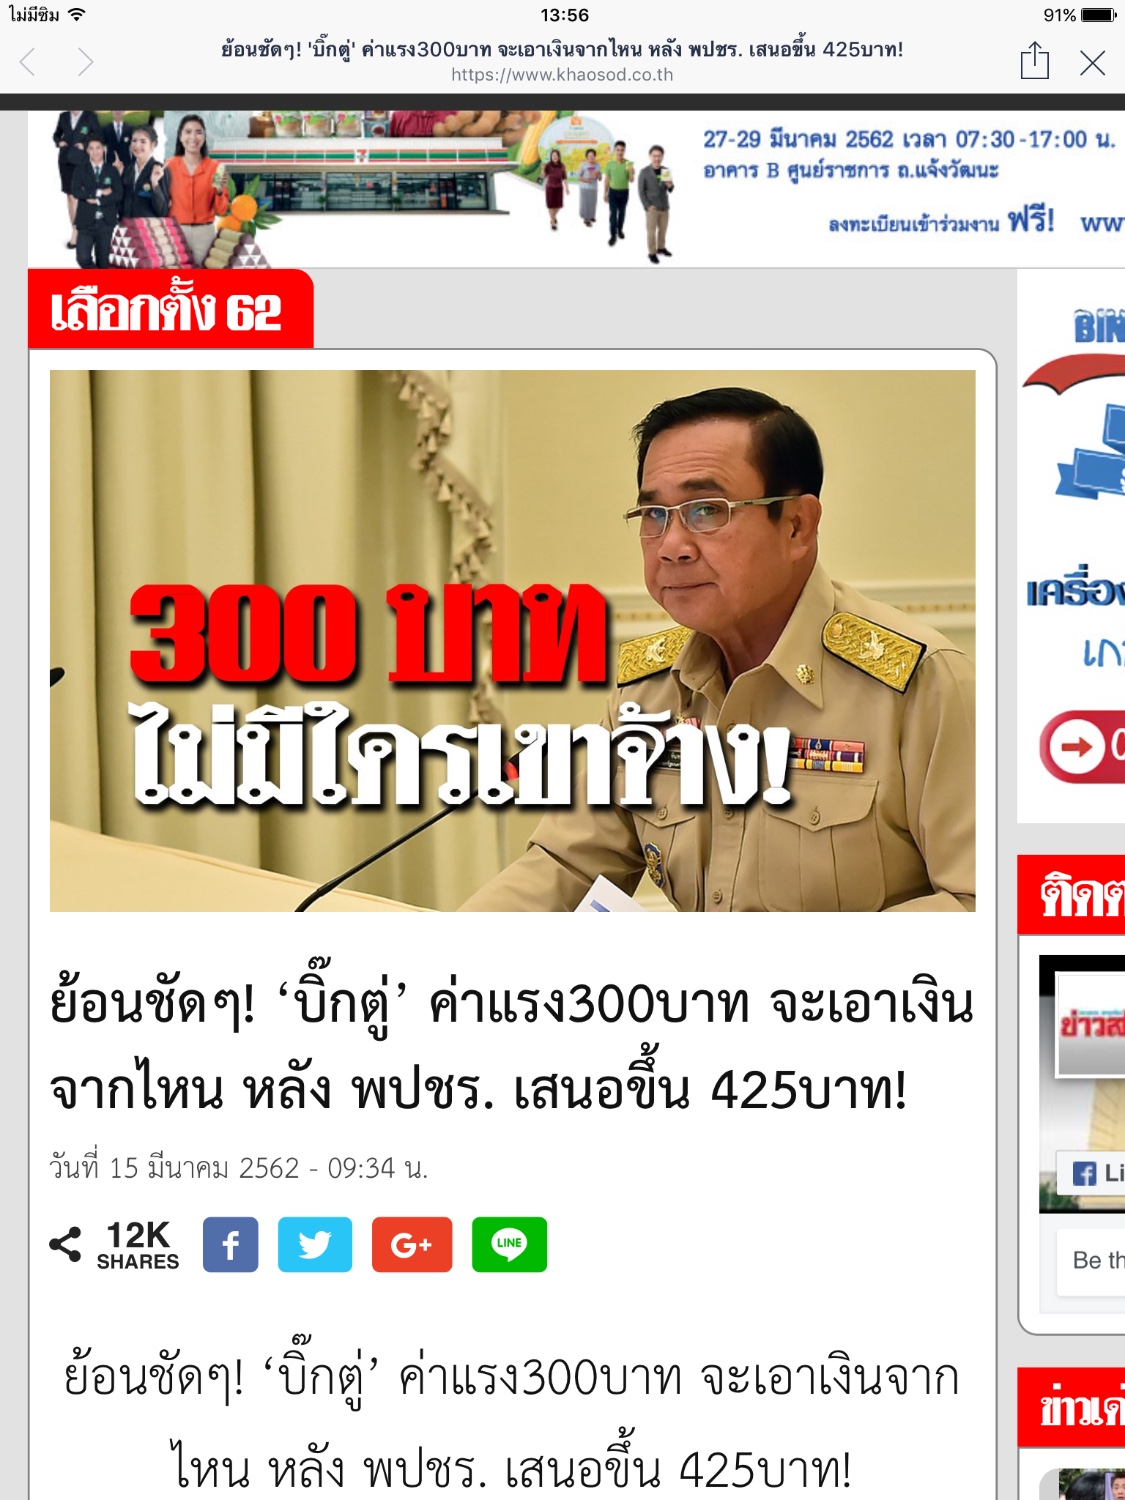Click the red arrow button in sidebar ad

pyautogui.click(x=1082, y=746)
